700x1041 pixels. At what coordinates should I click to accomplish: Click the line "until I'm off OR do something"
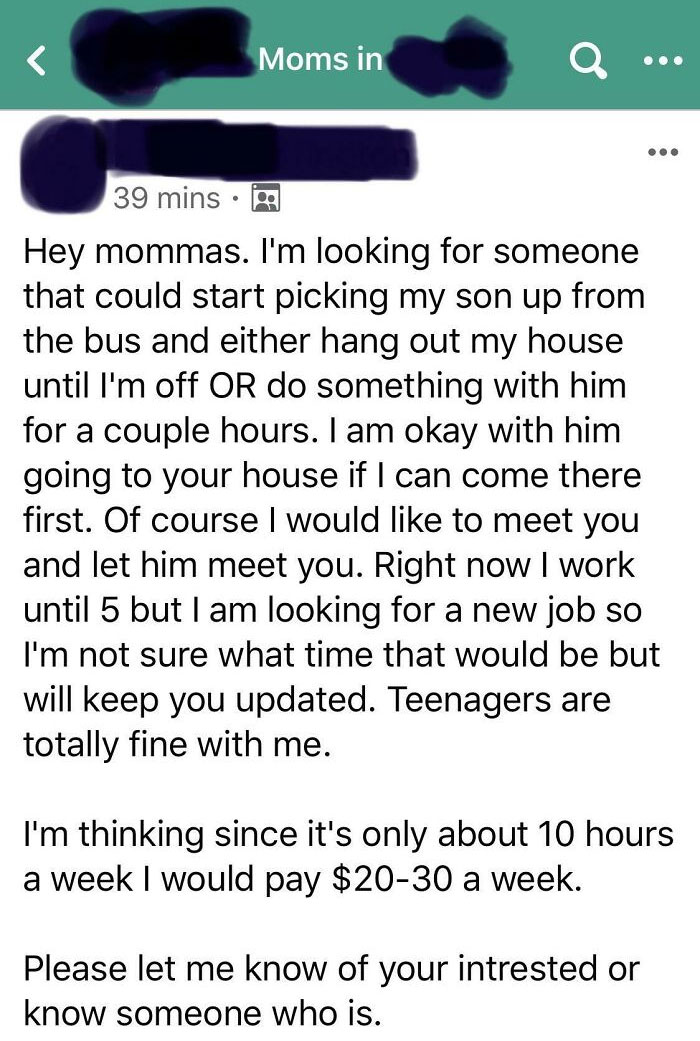[325, 386]
